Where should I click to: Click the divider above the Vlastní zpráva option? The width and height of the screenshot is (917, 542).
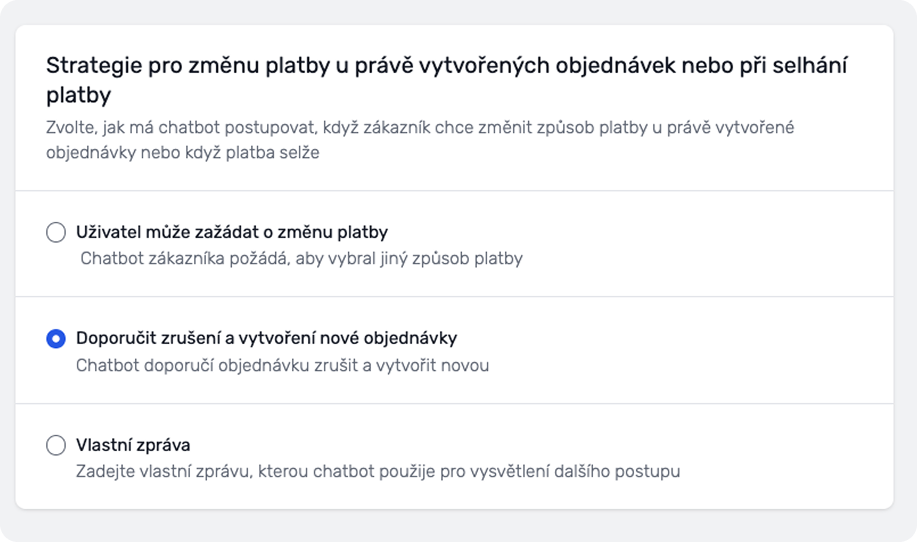click(454, 404)
